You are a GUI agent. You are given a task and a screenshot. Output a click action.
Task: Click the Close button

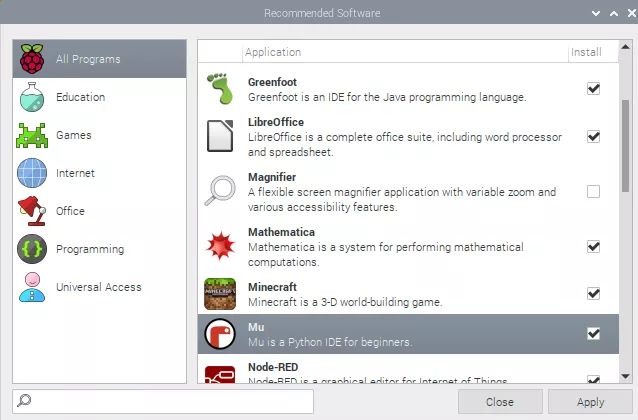coord(500,401)
